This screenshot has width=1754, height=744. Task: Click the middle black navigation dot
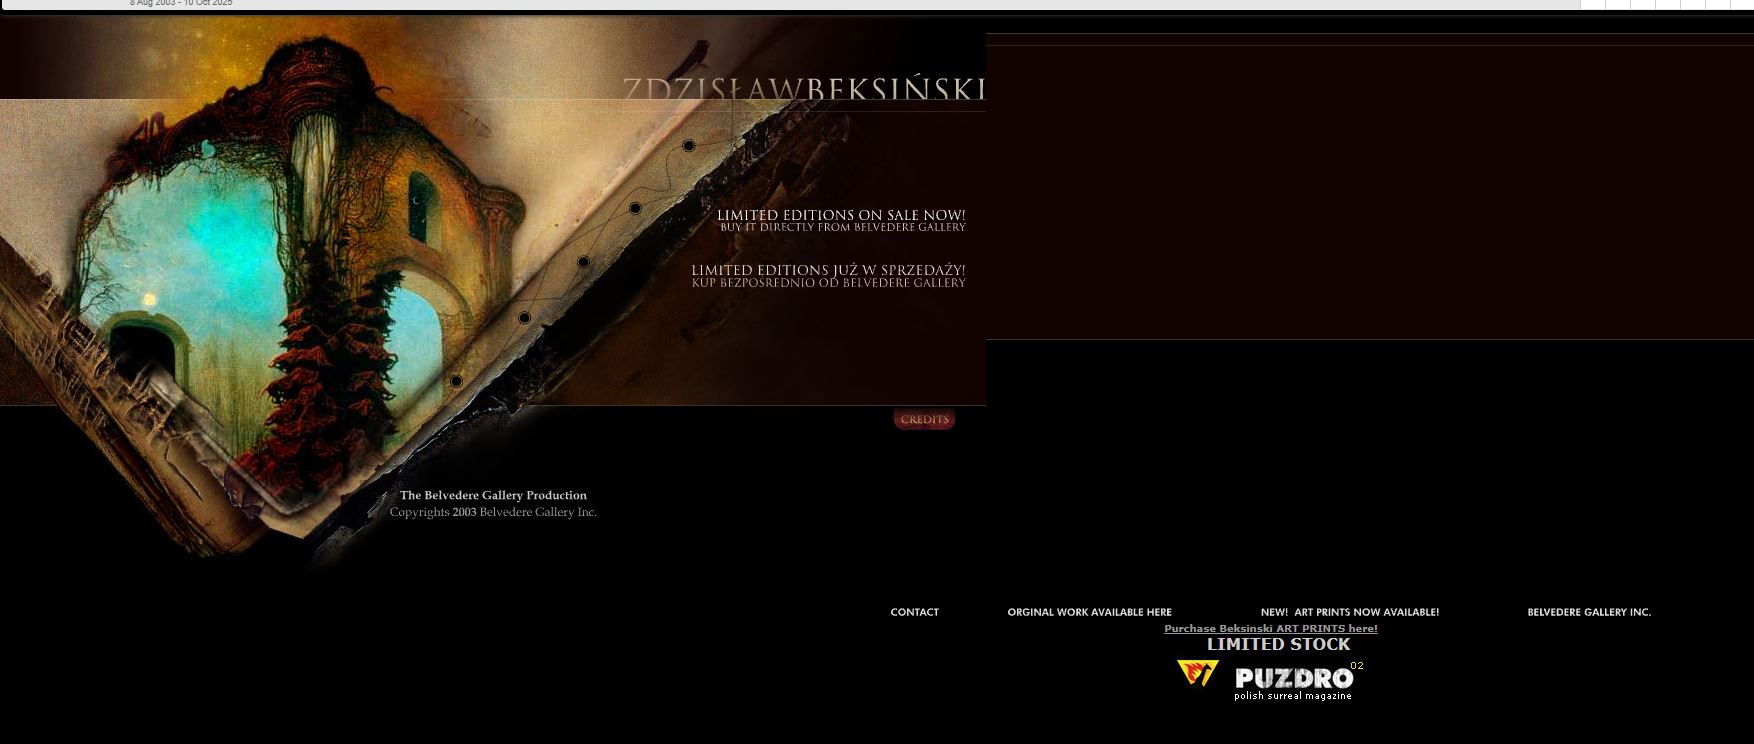click(x=583, y=262)
